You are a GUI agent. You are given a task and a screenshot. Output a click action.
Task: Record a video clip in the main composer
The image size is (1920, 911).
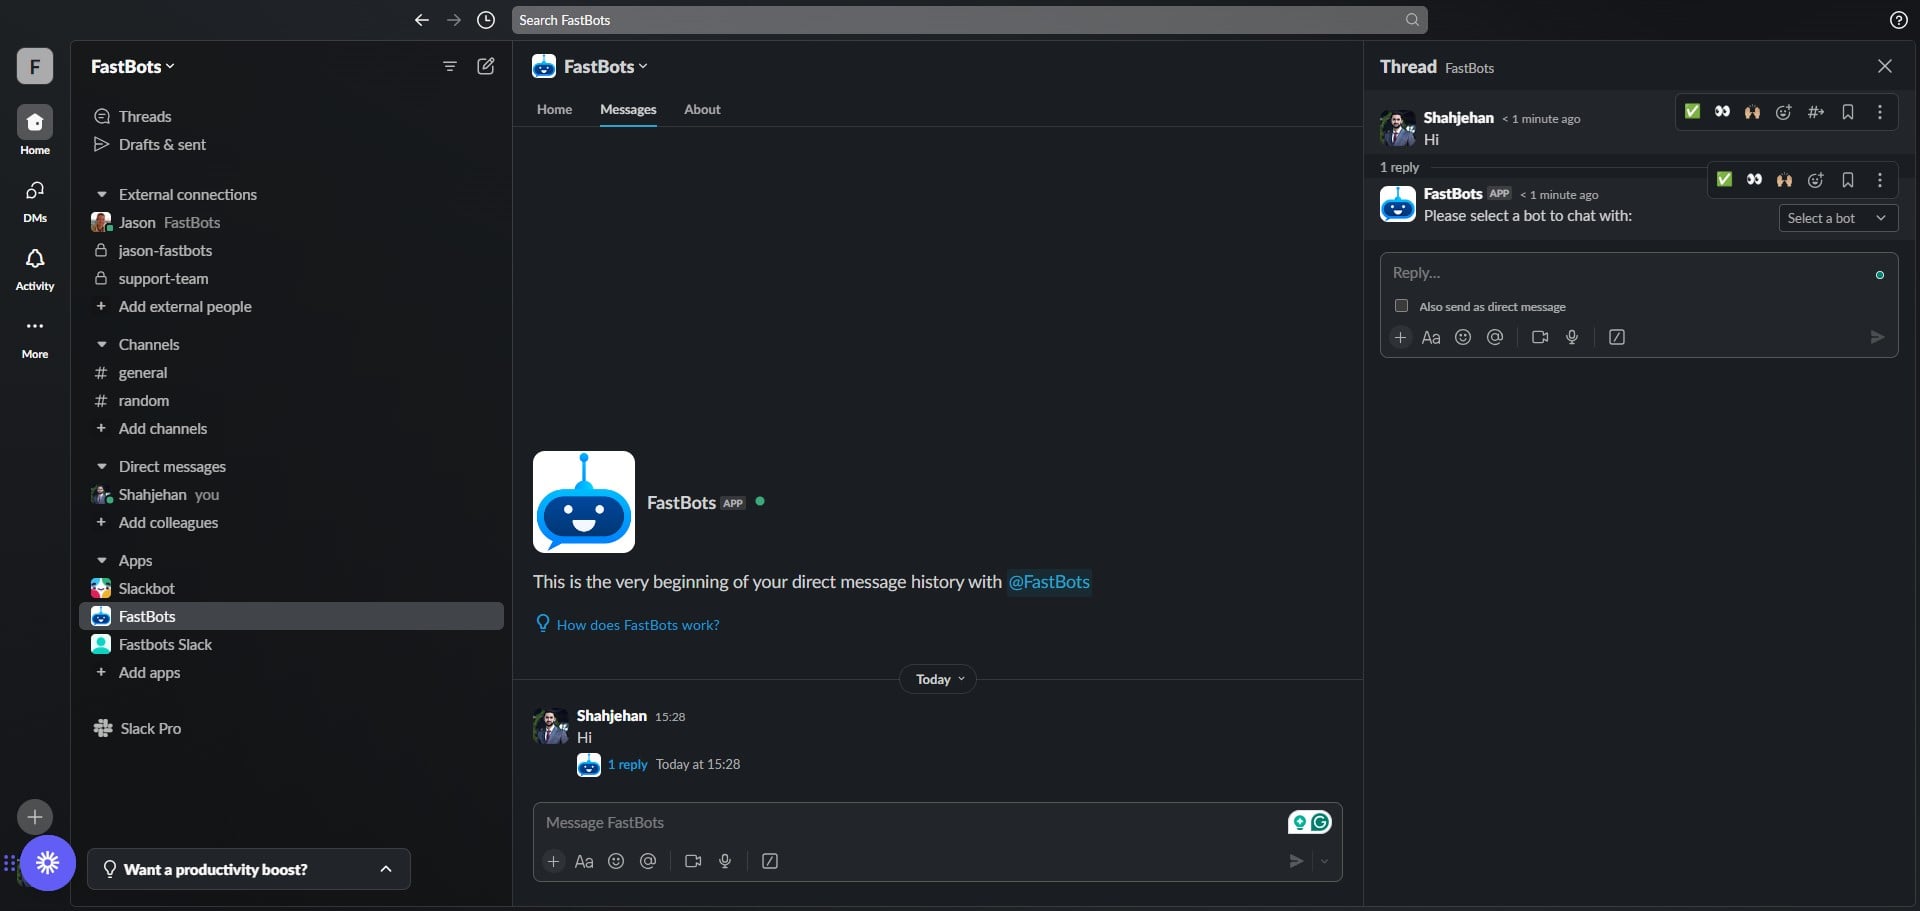point(693,861)
